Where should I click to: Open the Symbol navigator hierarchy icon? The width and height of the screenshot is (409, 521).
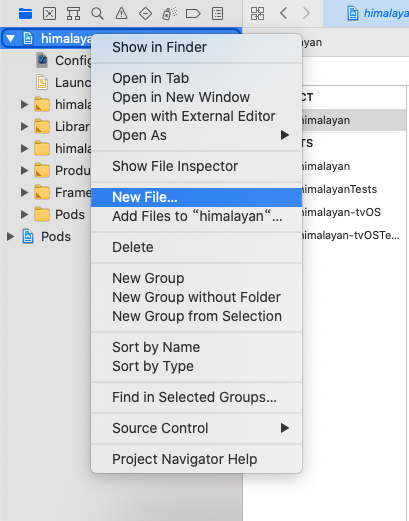click(73, 14)
